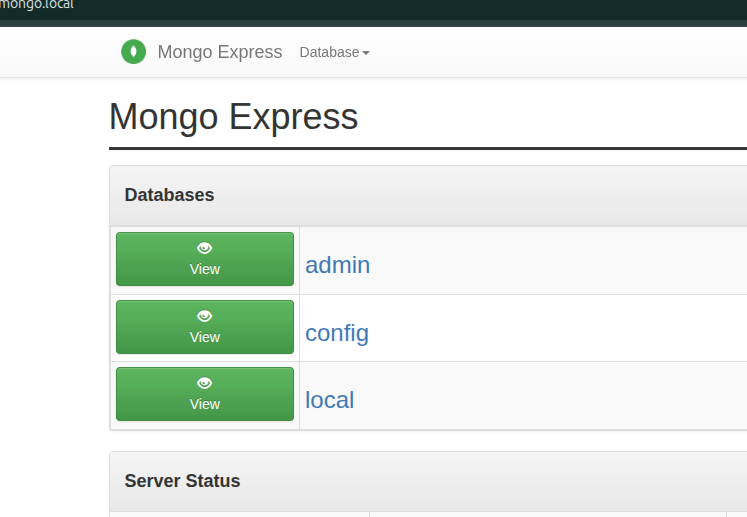Image resolution: width=747 pixels, height=517 pixels.
Task: Open the admin database link
Action: (337, 265)
